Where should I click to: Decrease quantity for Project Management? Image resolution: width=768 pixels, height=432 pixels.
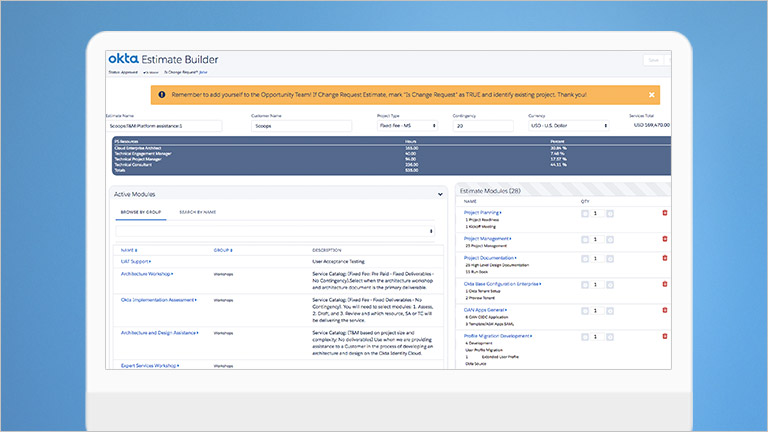click(585, 240)
